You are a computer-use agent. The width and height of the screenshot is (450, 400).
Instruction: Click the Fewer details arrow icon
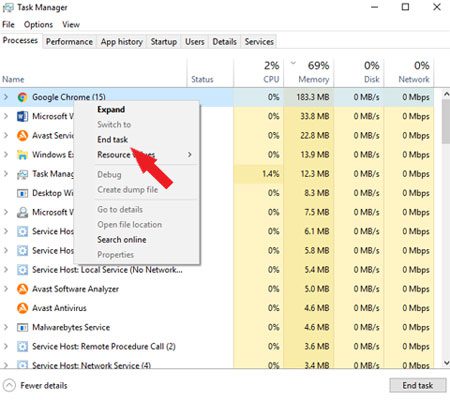9,386
